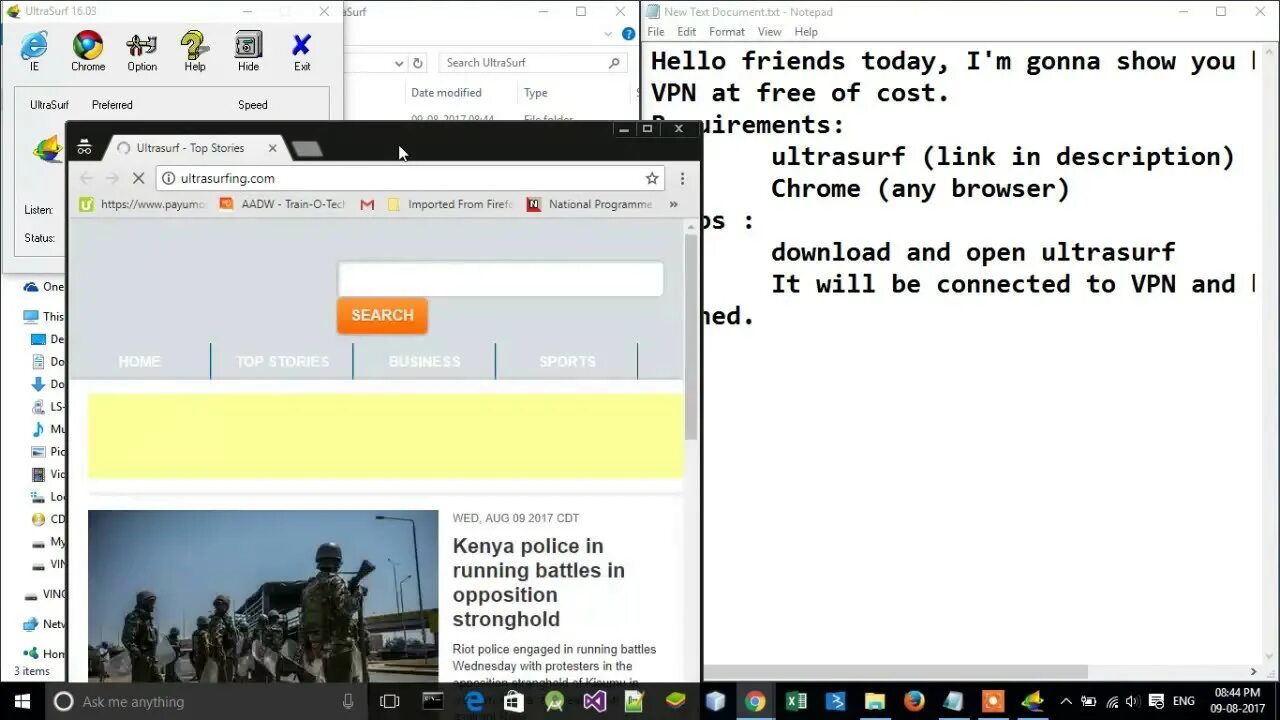Open Excel from the taskbar
The width and height of the screenshot is (1280, 720).
[796, 701]
